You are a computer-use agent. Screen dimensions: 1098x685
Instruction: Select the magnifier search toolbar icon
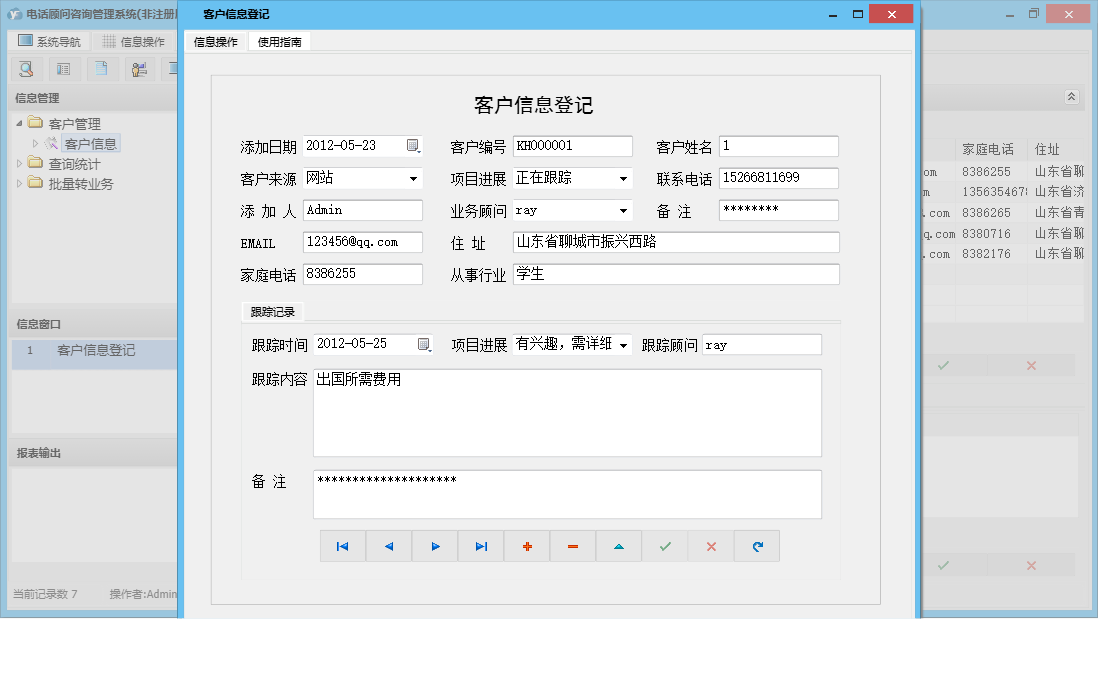click(x=26, y=69)
